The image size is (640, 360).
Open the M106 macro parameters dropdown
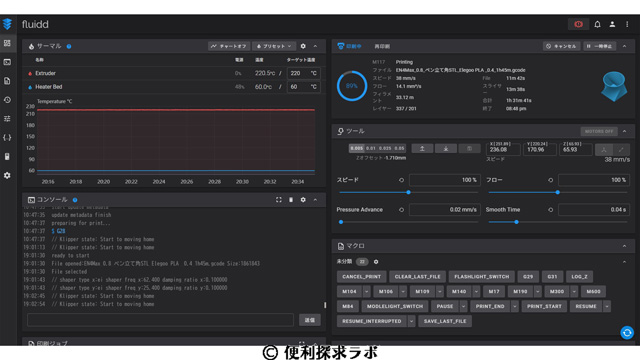[x=403, y=291]
